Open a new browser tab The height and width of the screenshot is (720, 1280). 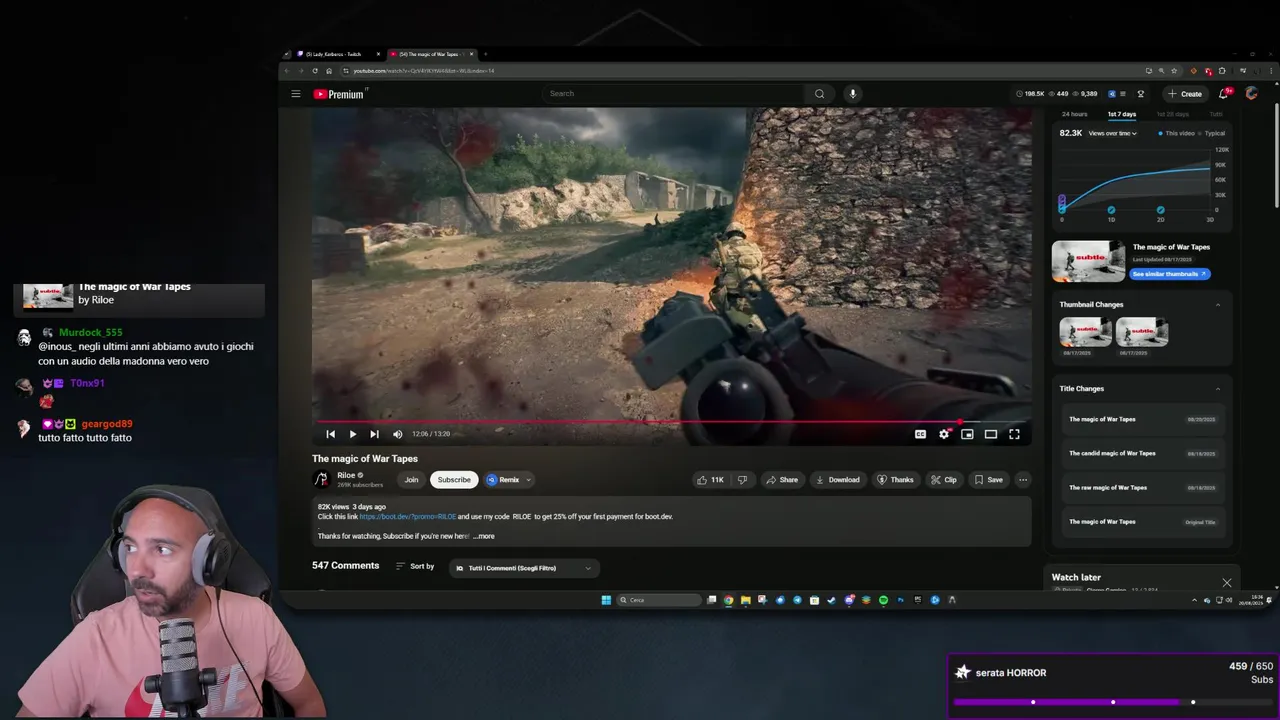485,54
